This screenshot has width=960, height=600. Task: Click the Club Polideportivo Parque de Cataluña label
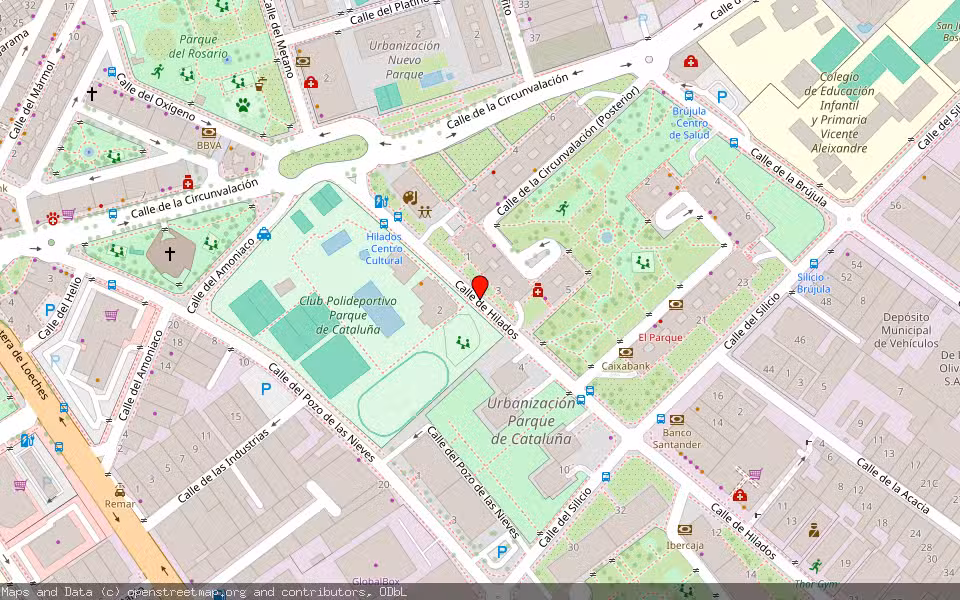point(347,314)
